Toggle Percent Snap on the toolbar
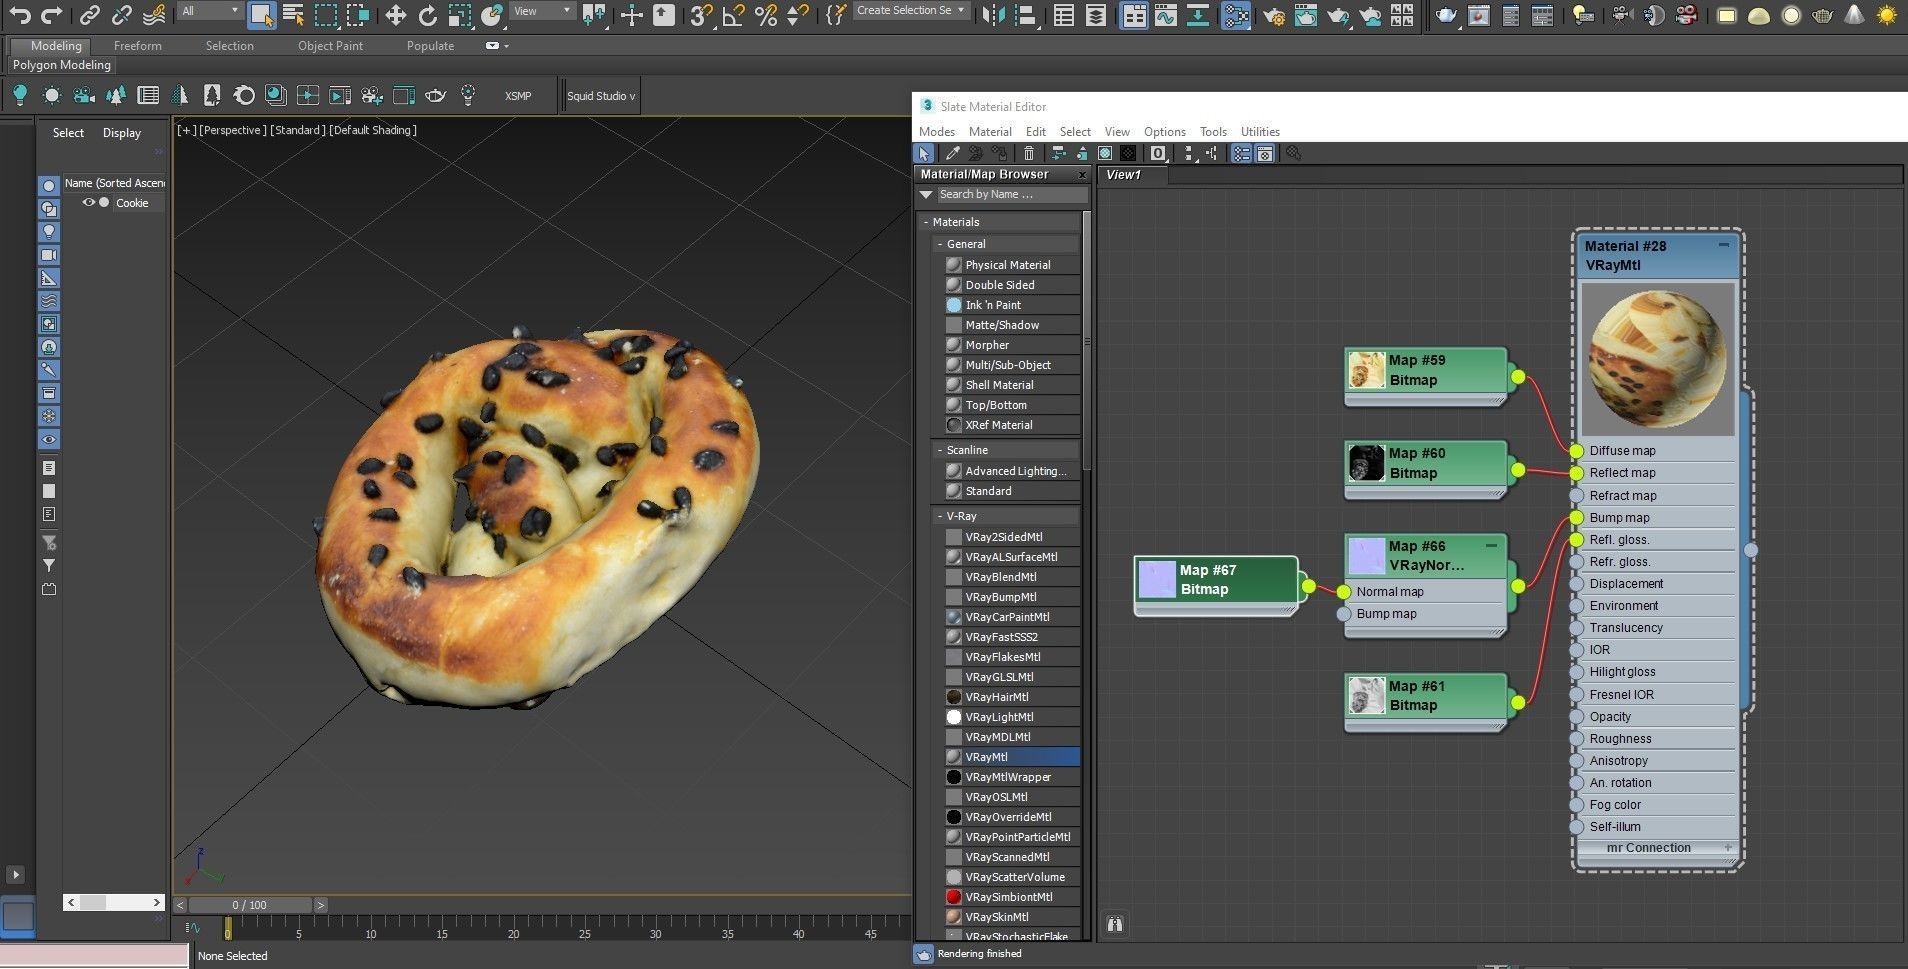 pyautogui.click(x=766, y=14)
